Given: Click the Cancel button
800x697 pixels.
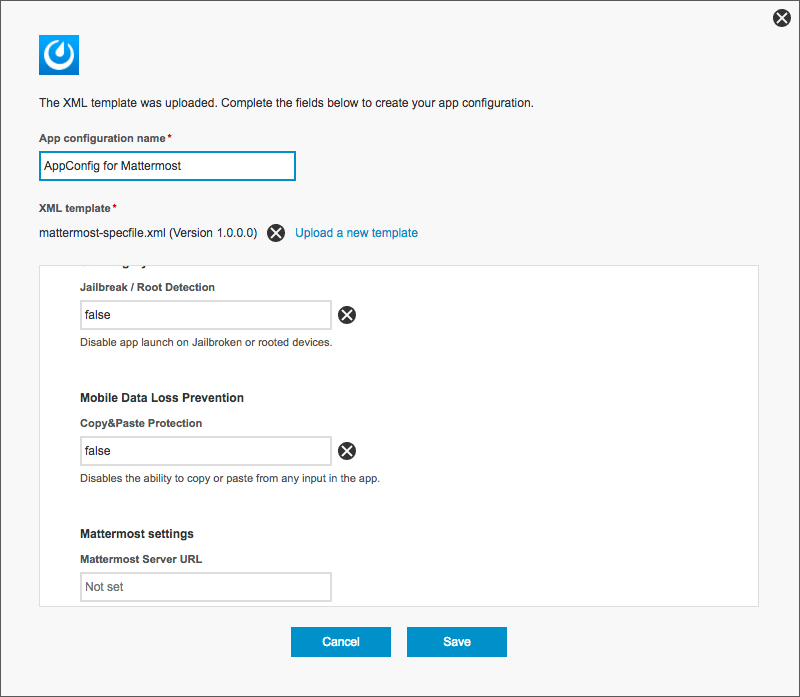Looking at the screenshot, I should 341,642.
